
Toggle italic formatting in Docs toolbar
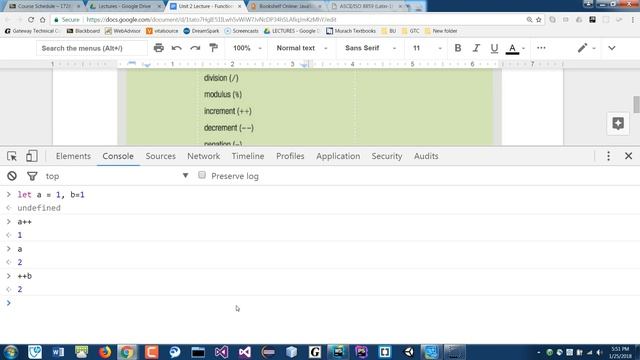(476, 48)
